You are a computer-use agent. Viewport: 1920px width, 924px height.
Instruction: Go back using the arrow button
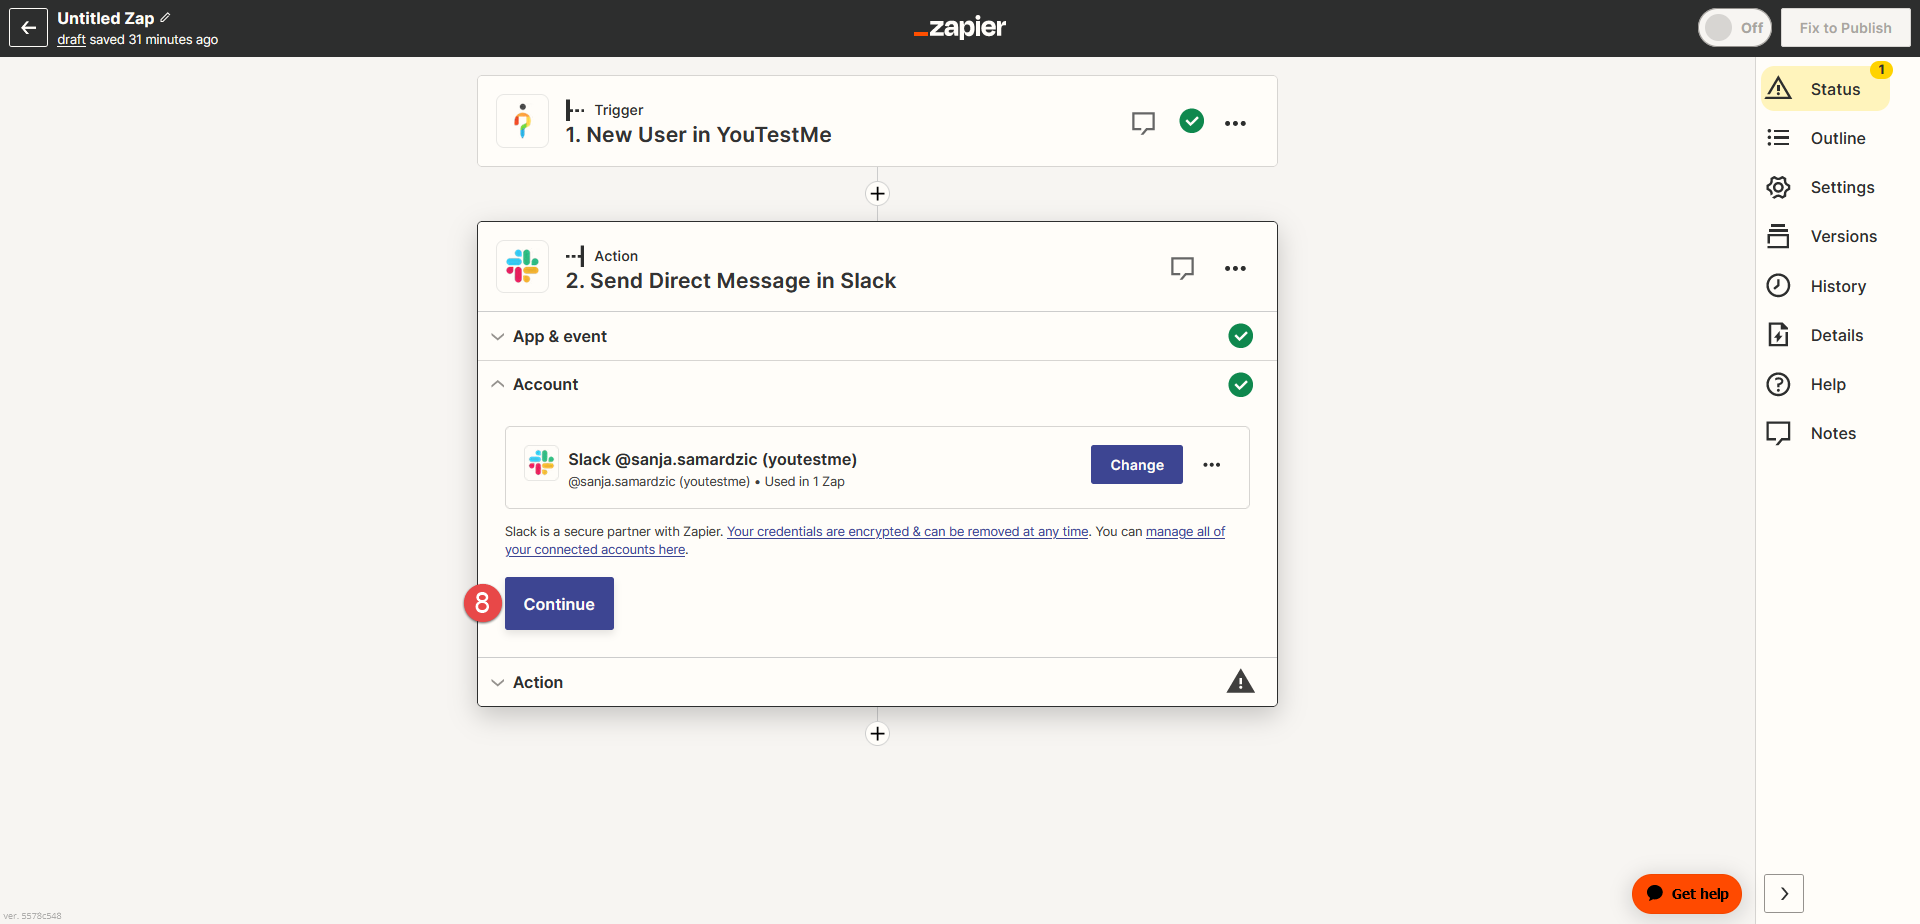click(28, 28)
